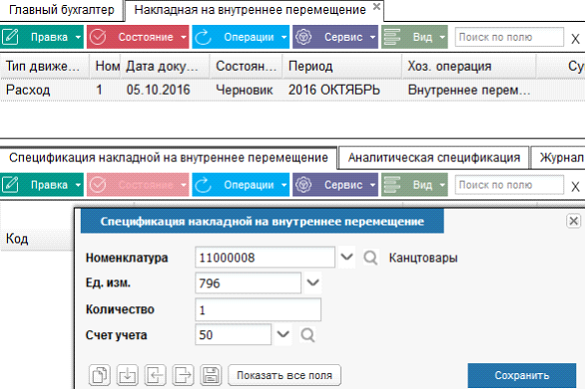Click the upper search field Поиск по полю
This screenshot has height=390, width=585.
point(509,37)
